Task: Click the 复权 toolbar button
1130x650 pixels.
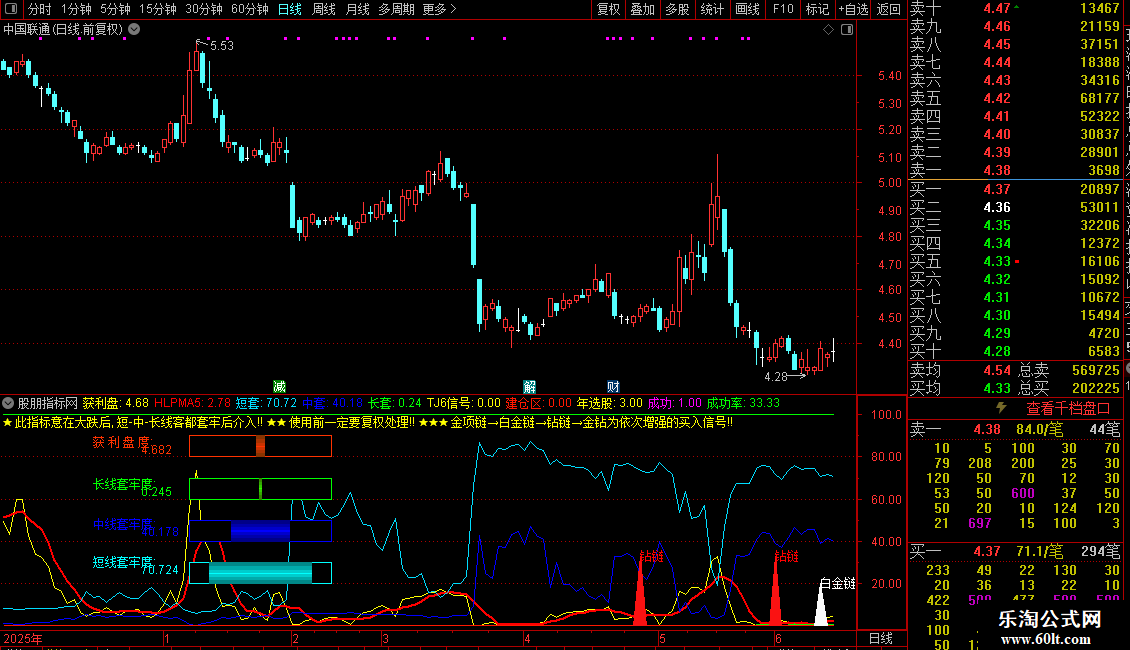Action: (x=608, y=9)
